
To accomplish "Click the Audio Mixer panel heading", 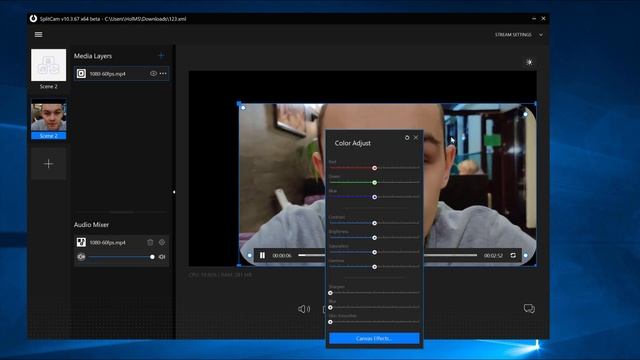I will coord(91,224).
